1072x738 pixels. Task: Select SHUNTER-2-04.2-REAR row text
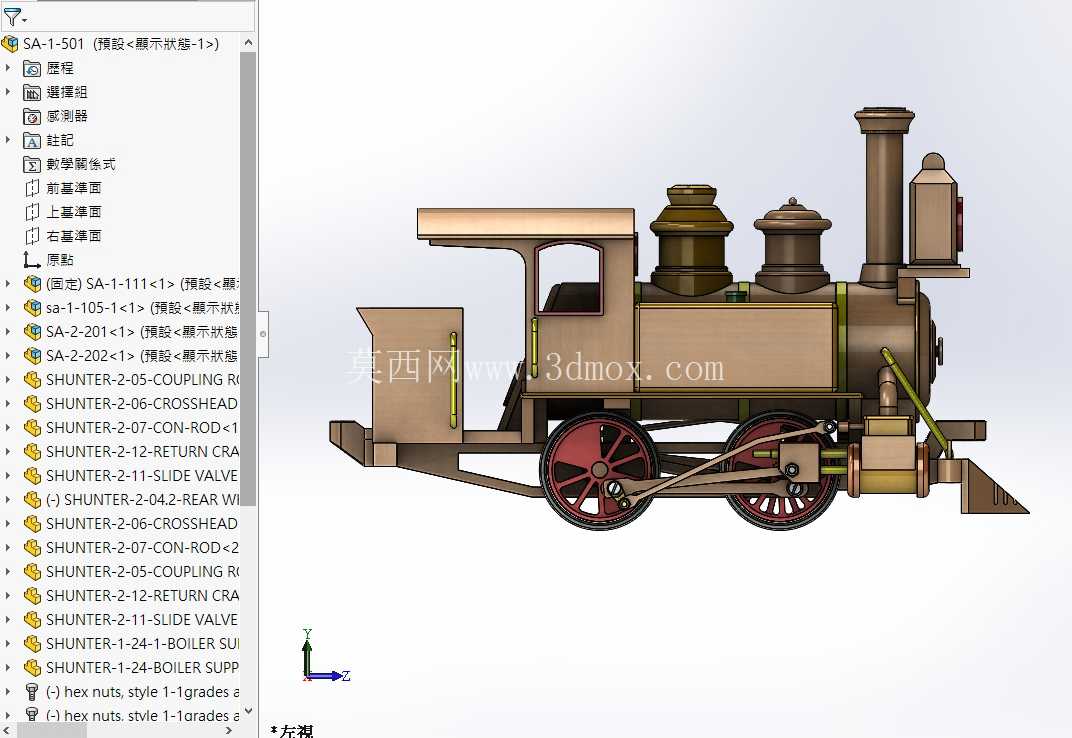click(142, 500)
